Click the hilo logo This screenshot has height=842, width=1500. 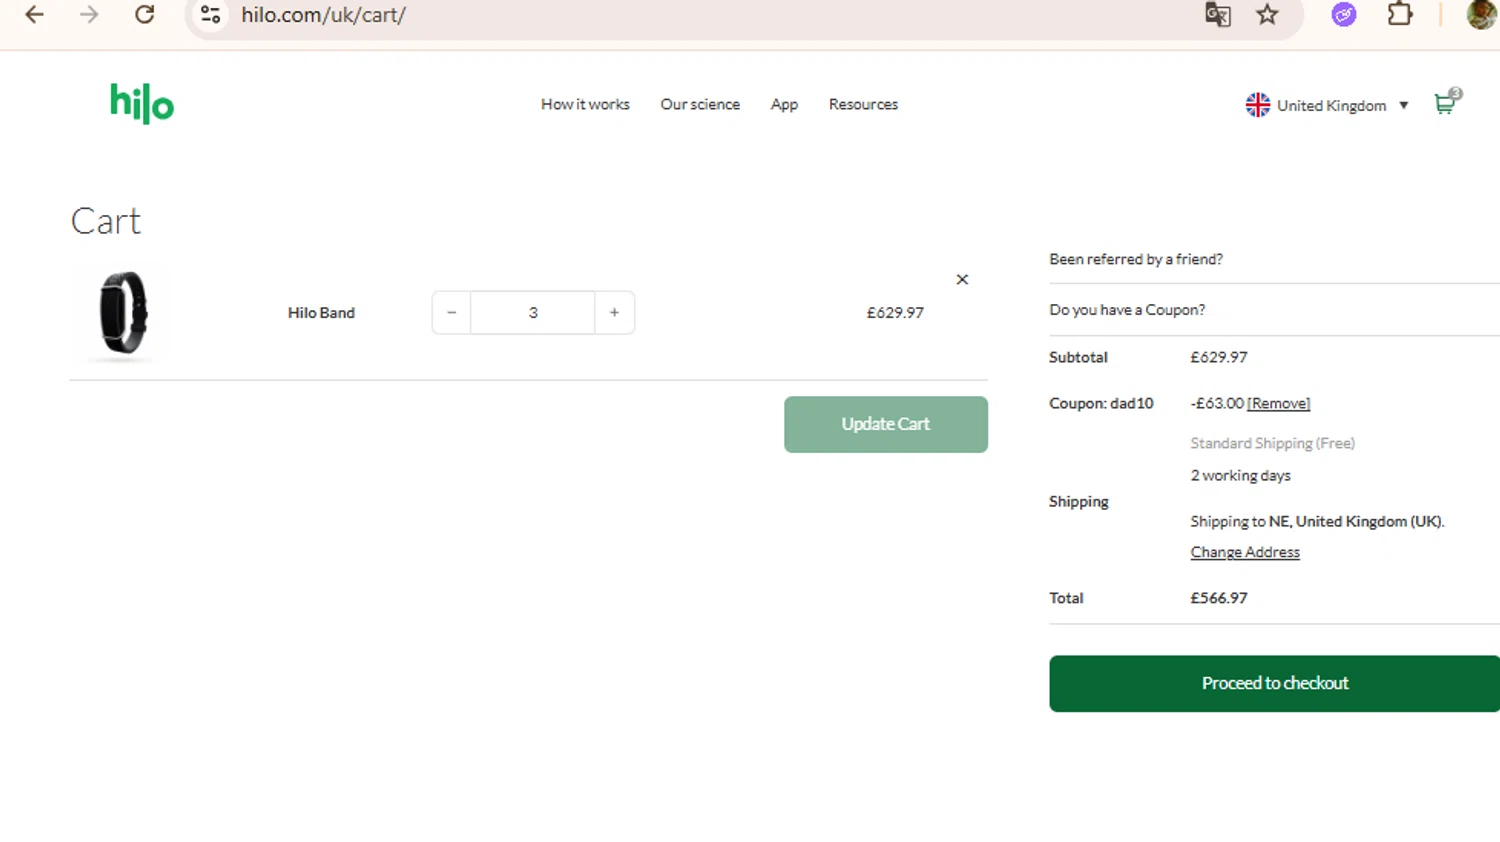tap(142, 103)
